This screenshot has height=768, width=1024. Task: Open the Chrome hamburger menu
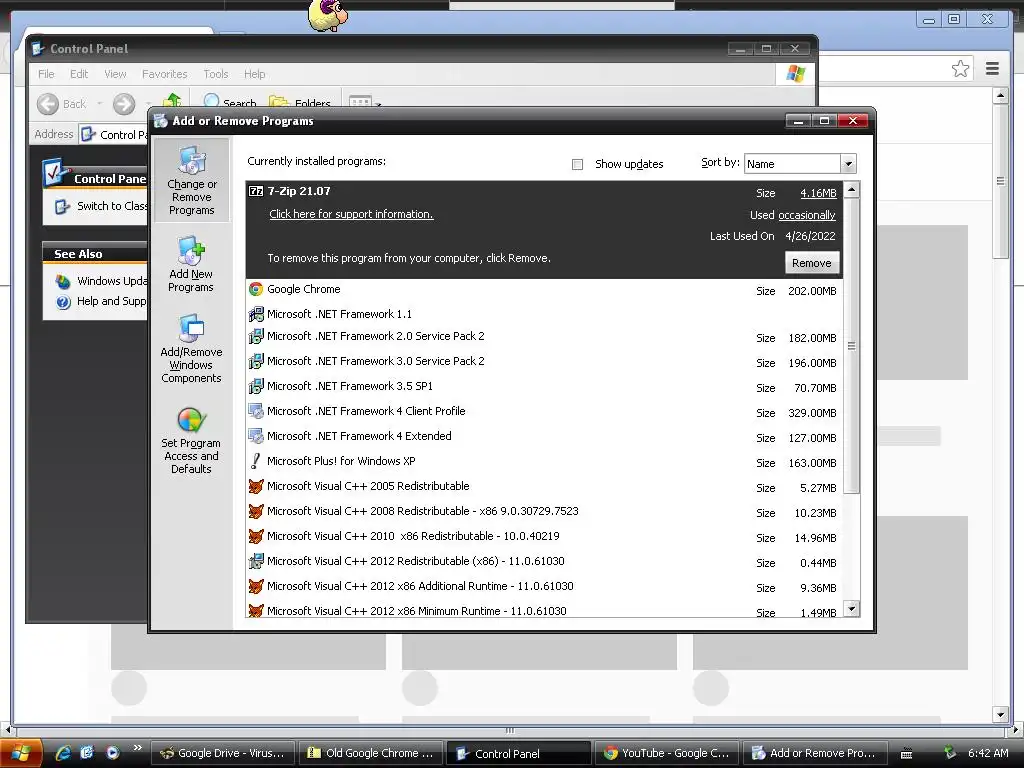pyautogui.click(x=992, y=69)
